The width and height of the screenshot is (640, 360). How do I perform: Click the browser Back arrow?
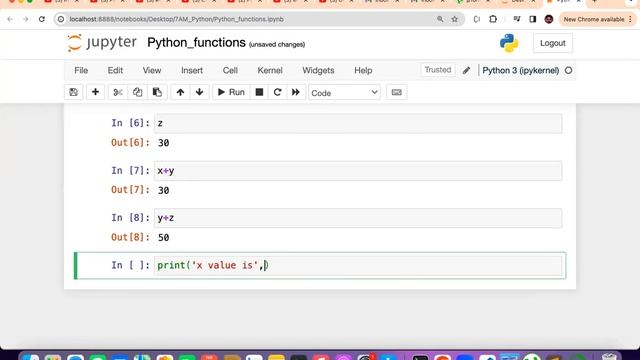(x=10, y=19)
